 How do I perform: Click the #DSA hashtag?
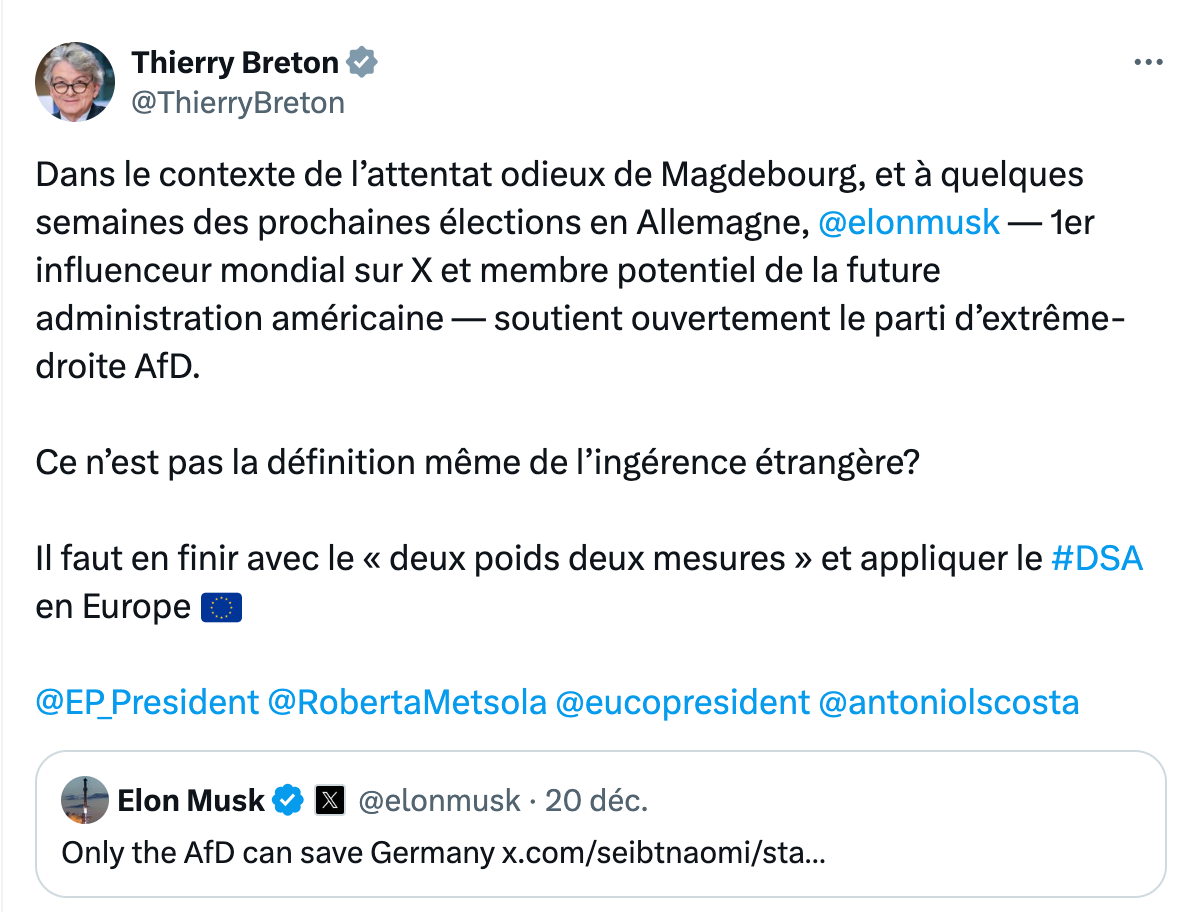tap(1096, 558)
